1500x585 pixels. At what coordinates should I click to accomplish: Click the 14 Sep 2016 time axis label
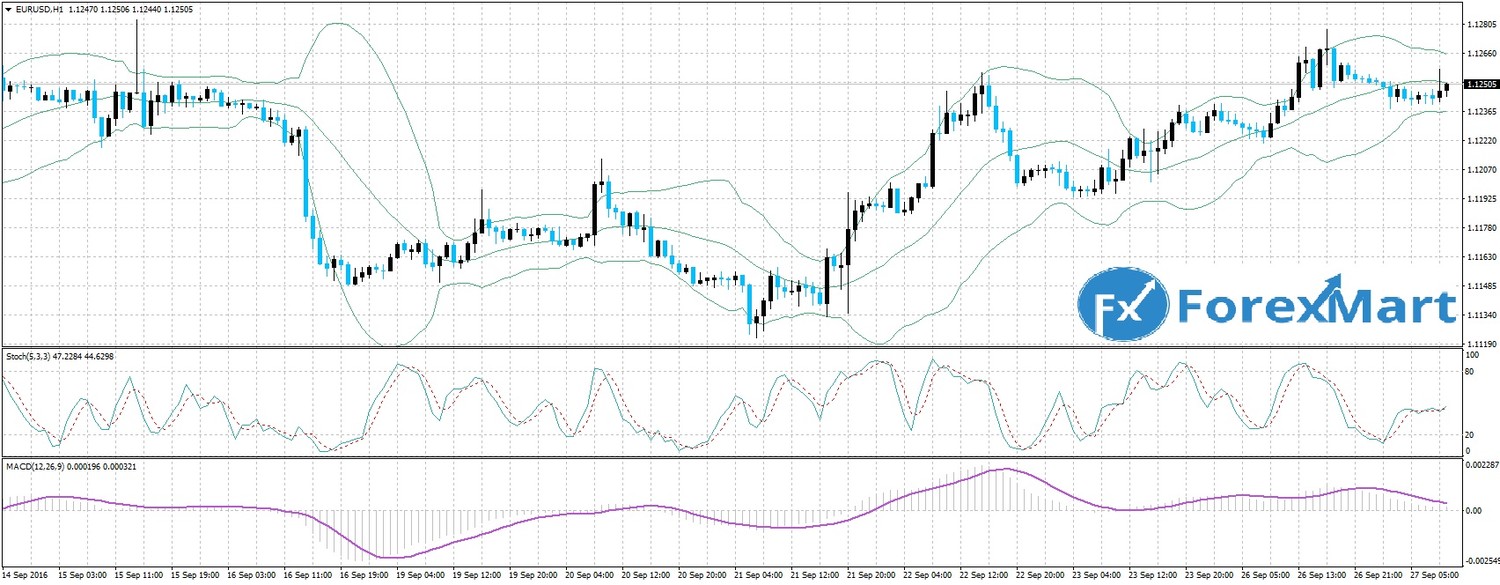[25, 577]
